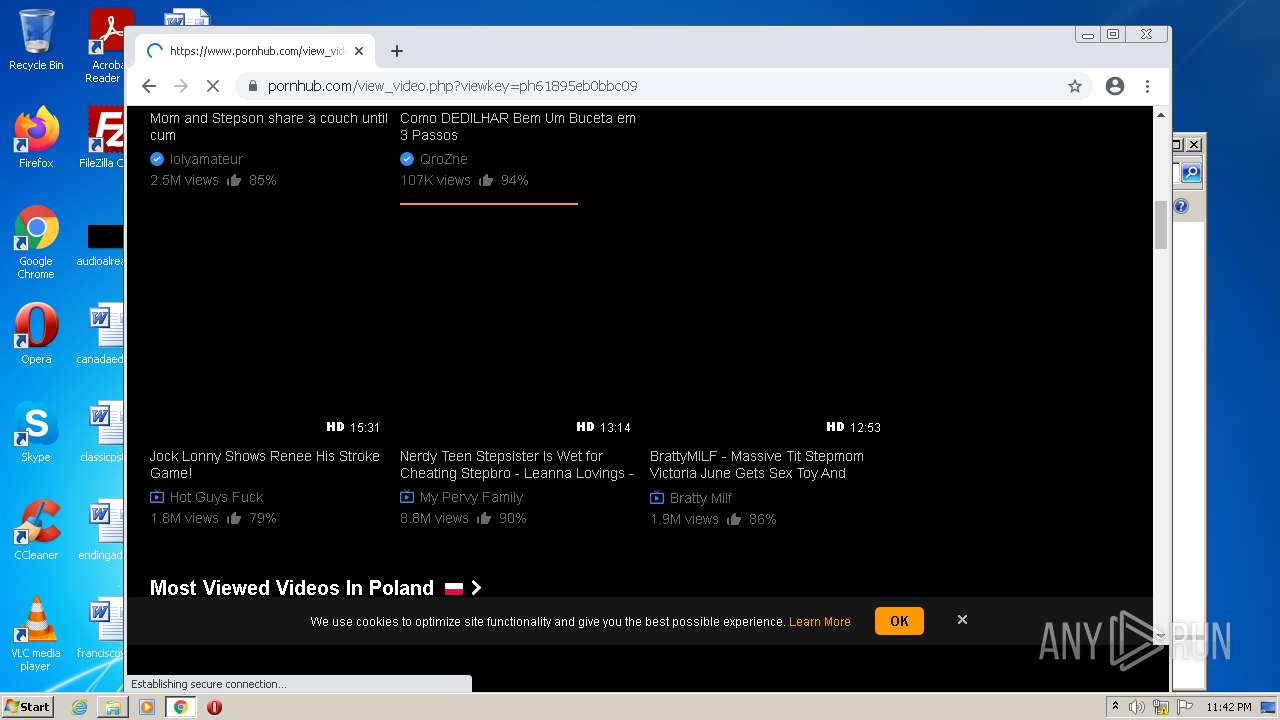Show hidden system tray icons
This screenshot has height=720, width=1280.
(1115, 707)
